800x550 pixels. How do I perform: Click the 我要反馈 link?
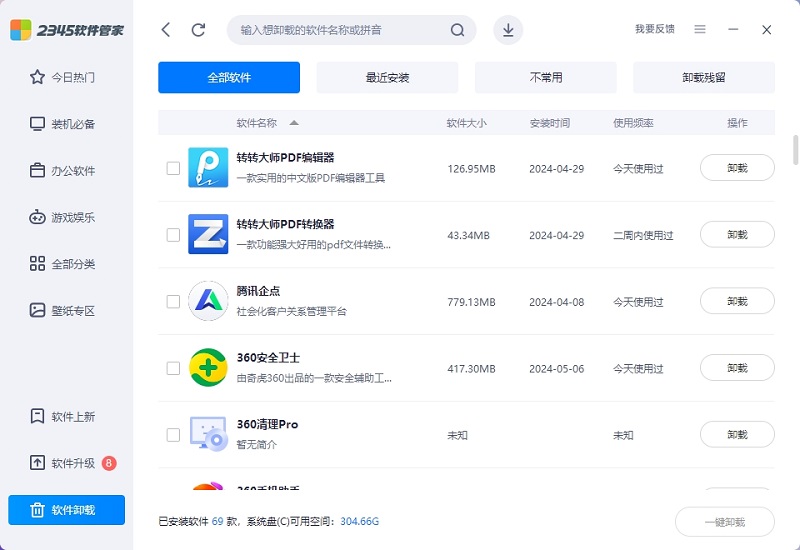point(655,29)
